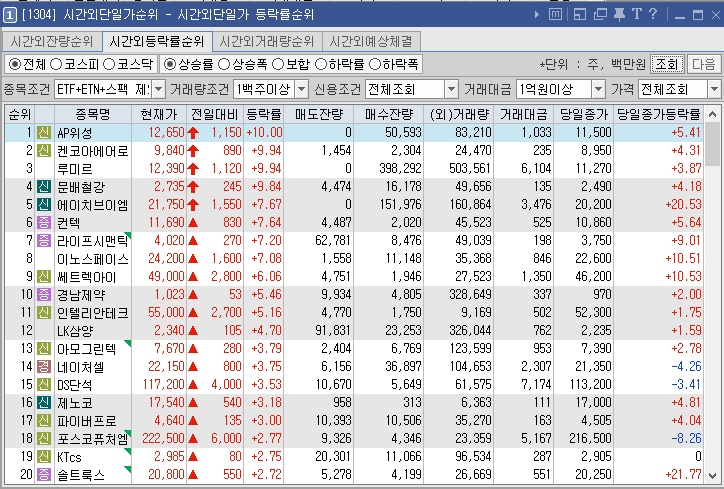The image size is (724, 489).
Task: Select the 하락률 radio button
Action: pyautogui.click(x=321, y=64)
